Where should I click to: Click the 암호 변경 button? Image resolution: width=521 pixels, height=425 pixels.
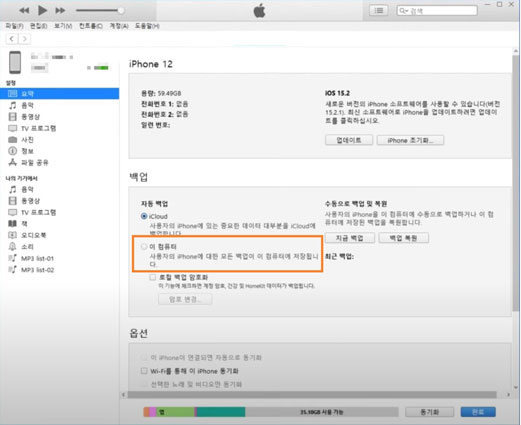tap(185, 299)
